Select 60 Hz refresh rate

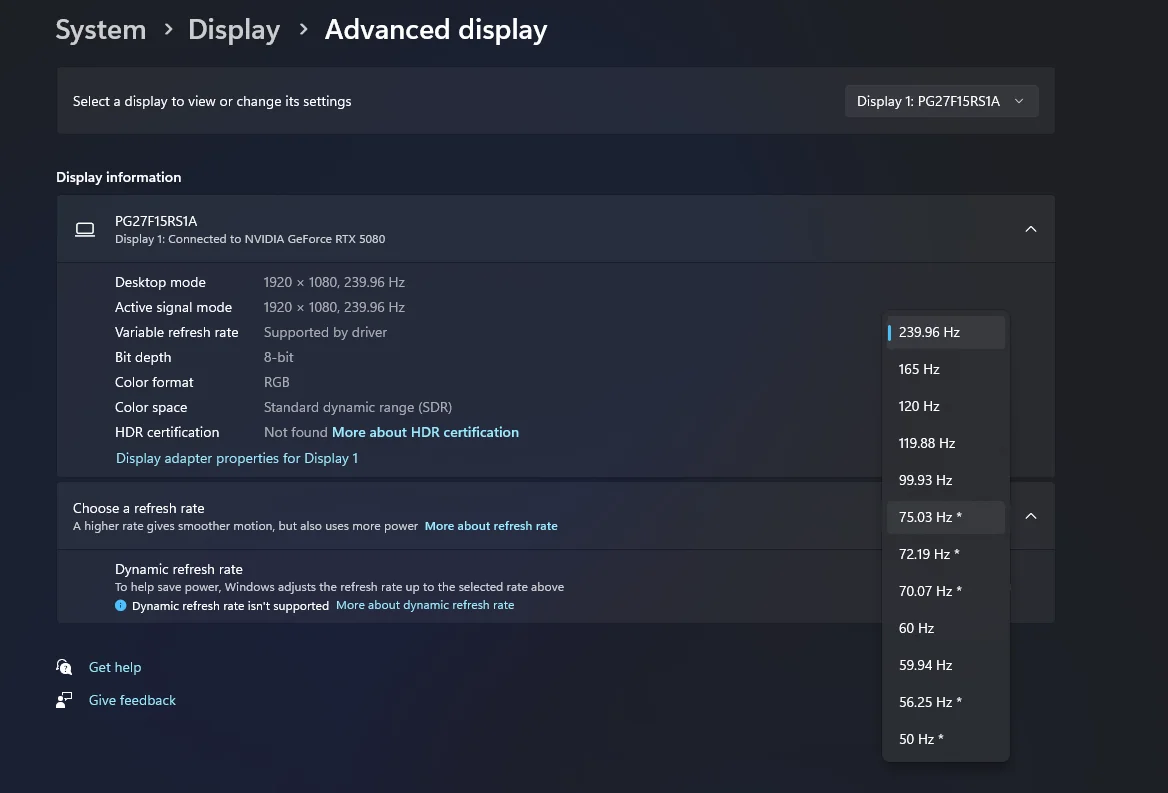[945, 628]
